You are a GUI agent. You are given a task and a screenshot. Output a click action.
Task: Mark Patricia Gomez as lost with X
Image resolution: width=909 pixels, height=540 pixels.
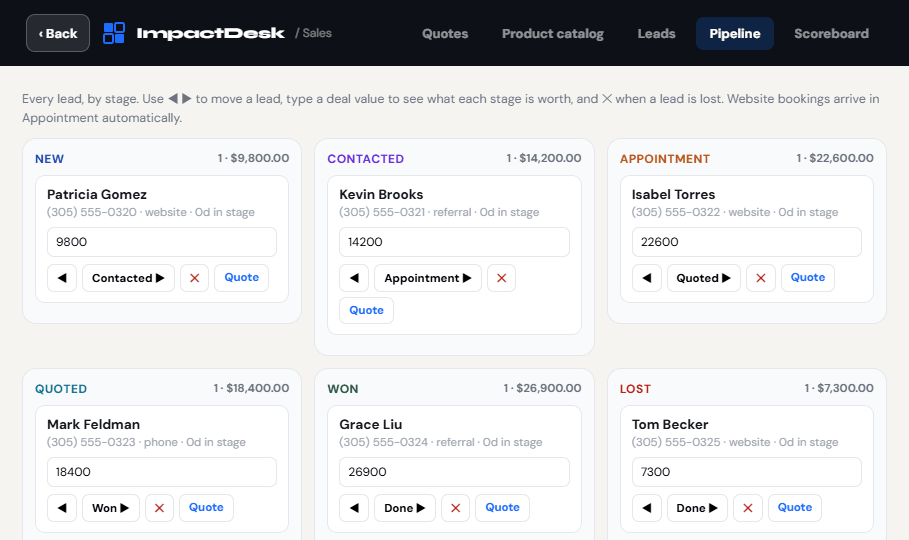click(195, 278)
